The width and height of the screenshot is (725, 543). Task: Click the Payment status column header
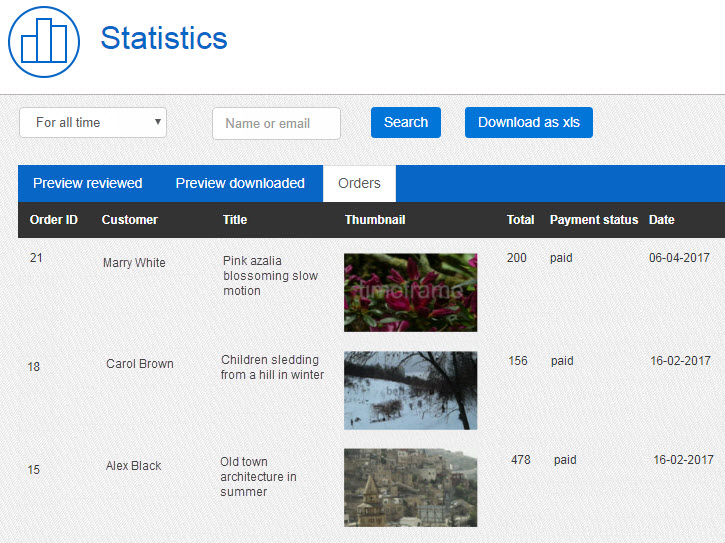593,220
